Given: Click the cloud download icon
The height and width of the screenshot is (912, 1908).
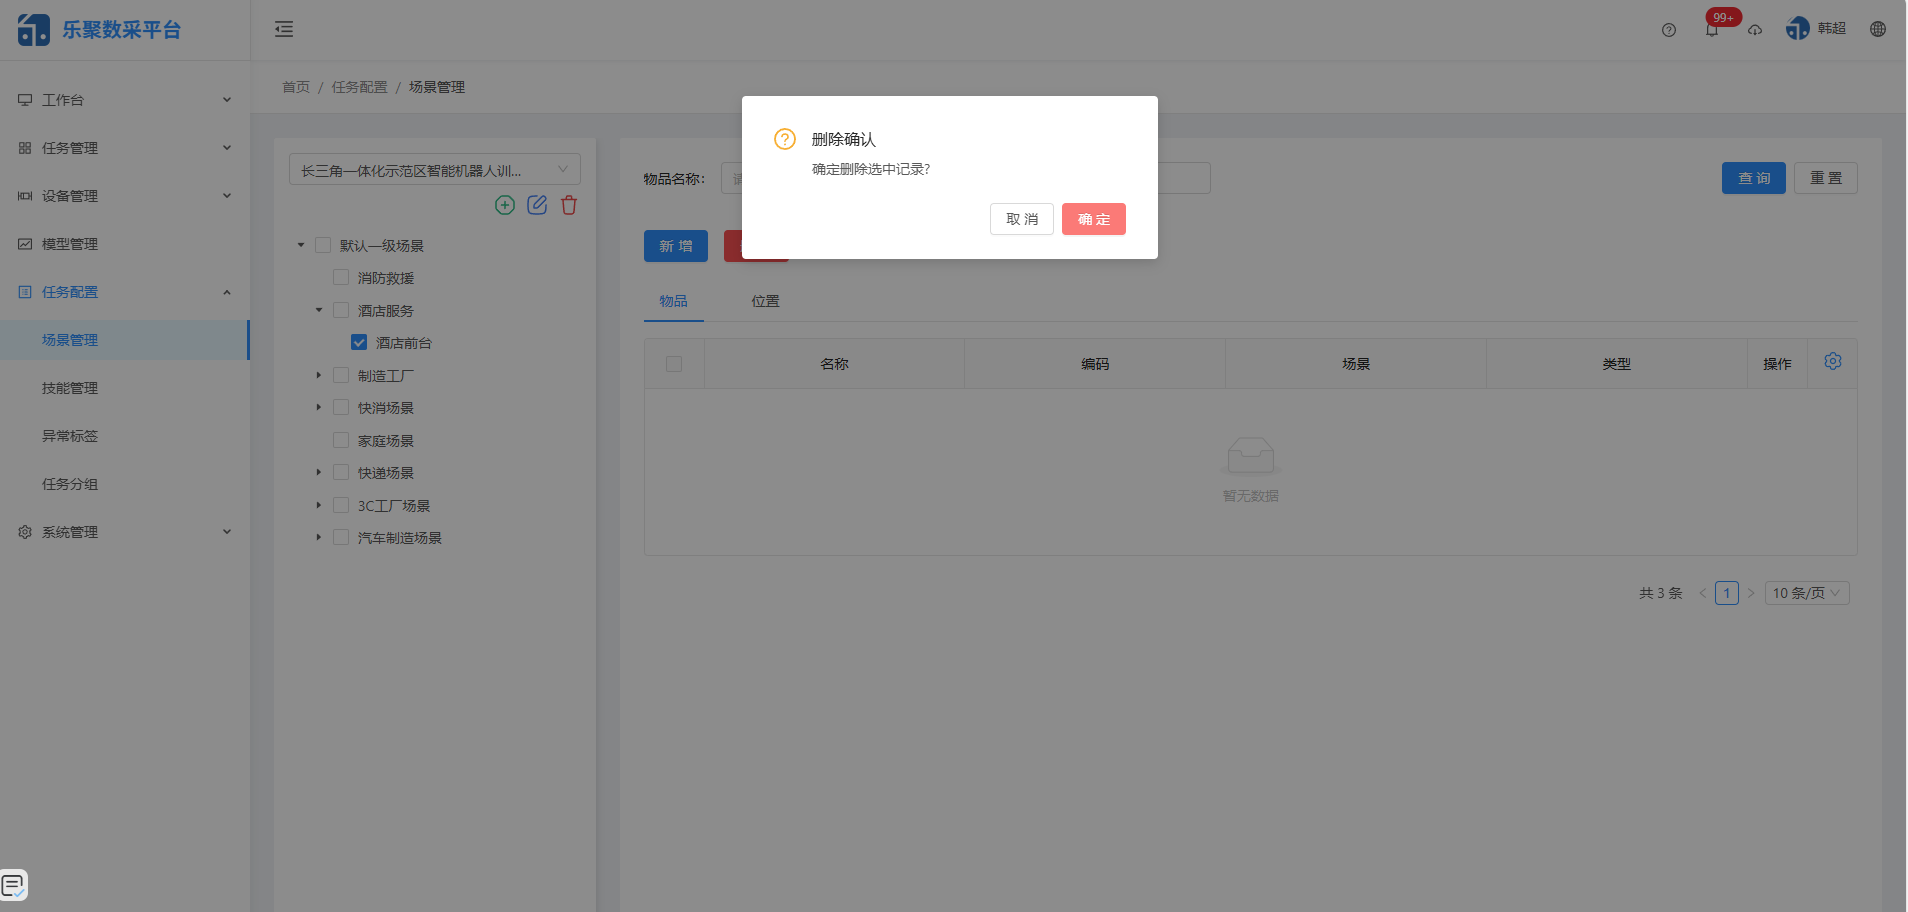Looking at the screenshot, I should click(x=1754, y=30).
